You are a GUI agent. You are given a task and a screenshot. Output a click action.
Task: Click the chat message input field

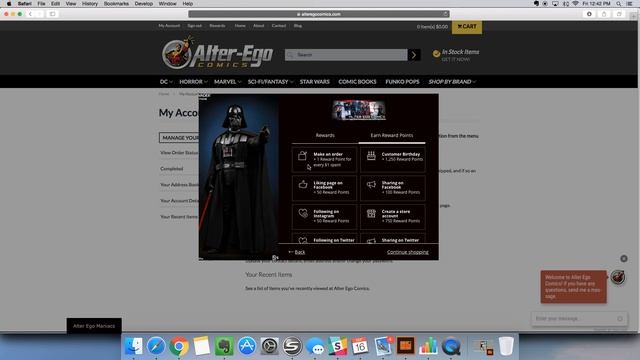(x=579, y=318)
